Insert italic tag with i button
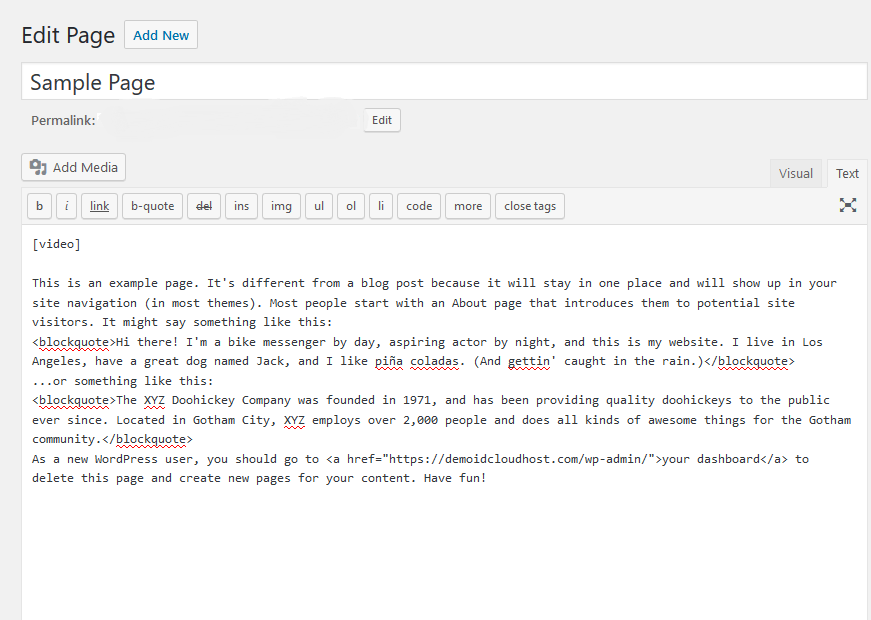 [x=66, y=206]
